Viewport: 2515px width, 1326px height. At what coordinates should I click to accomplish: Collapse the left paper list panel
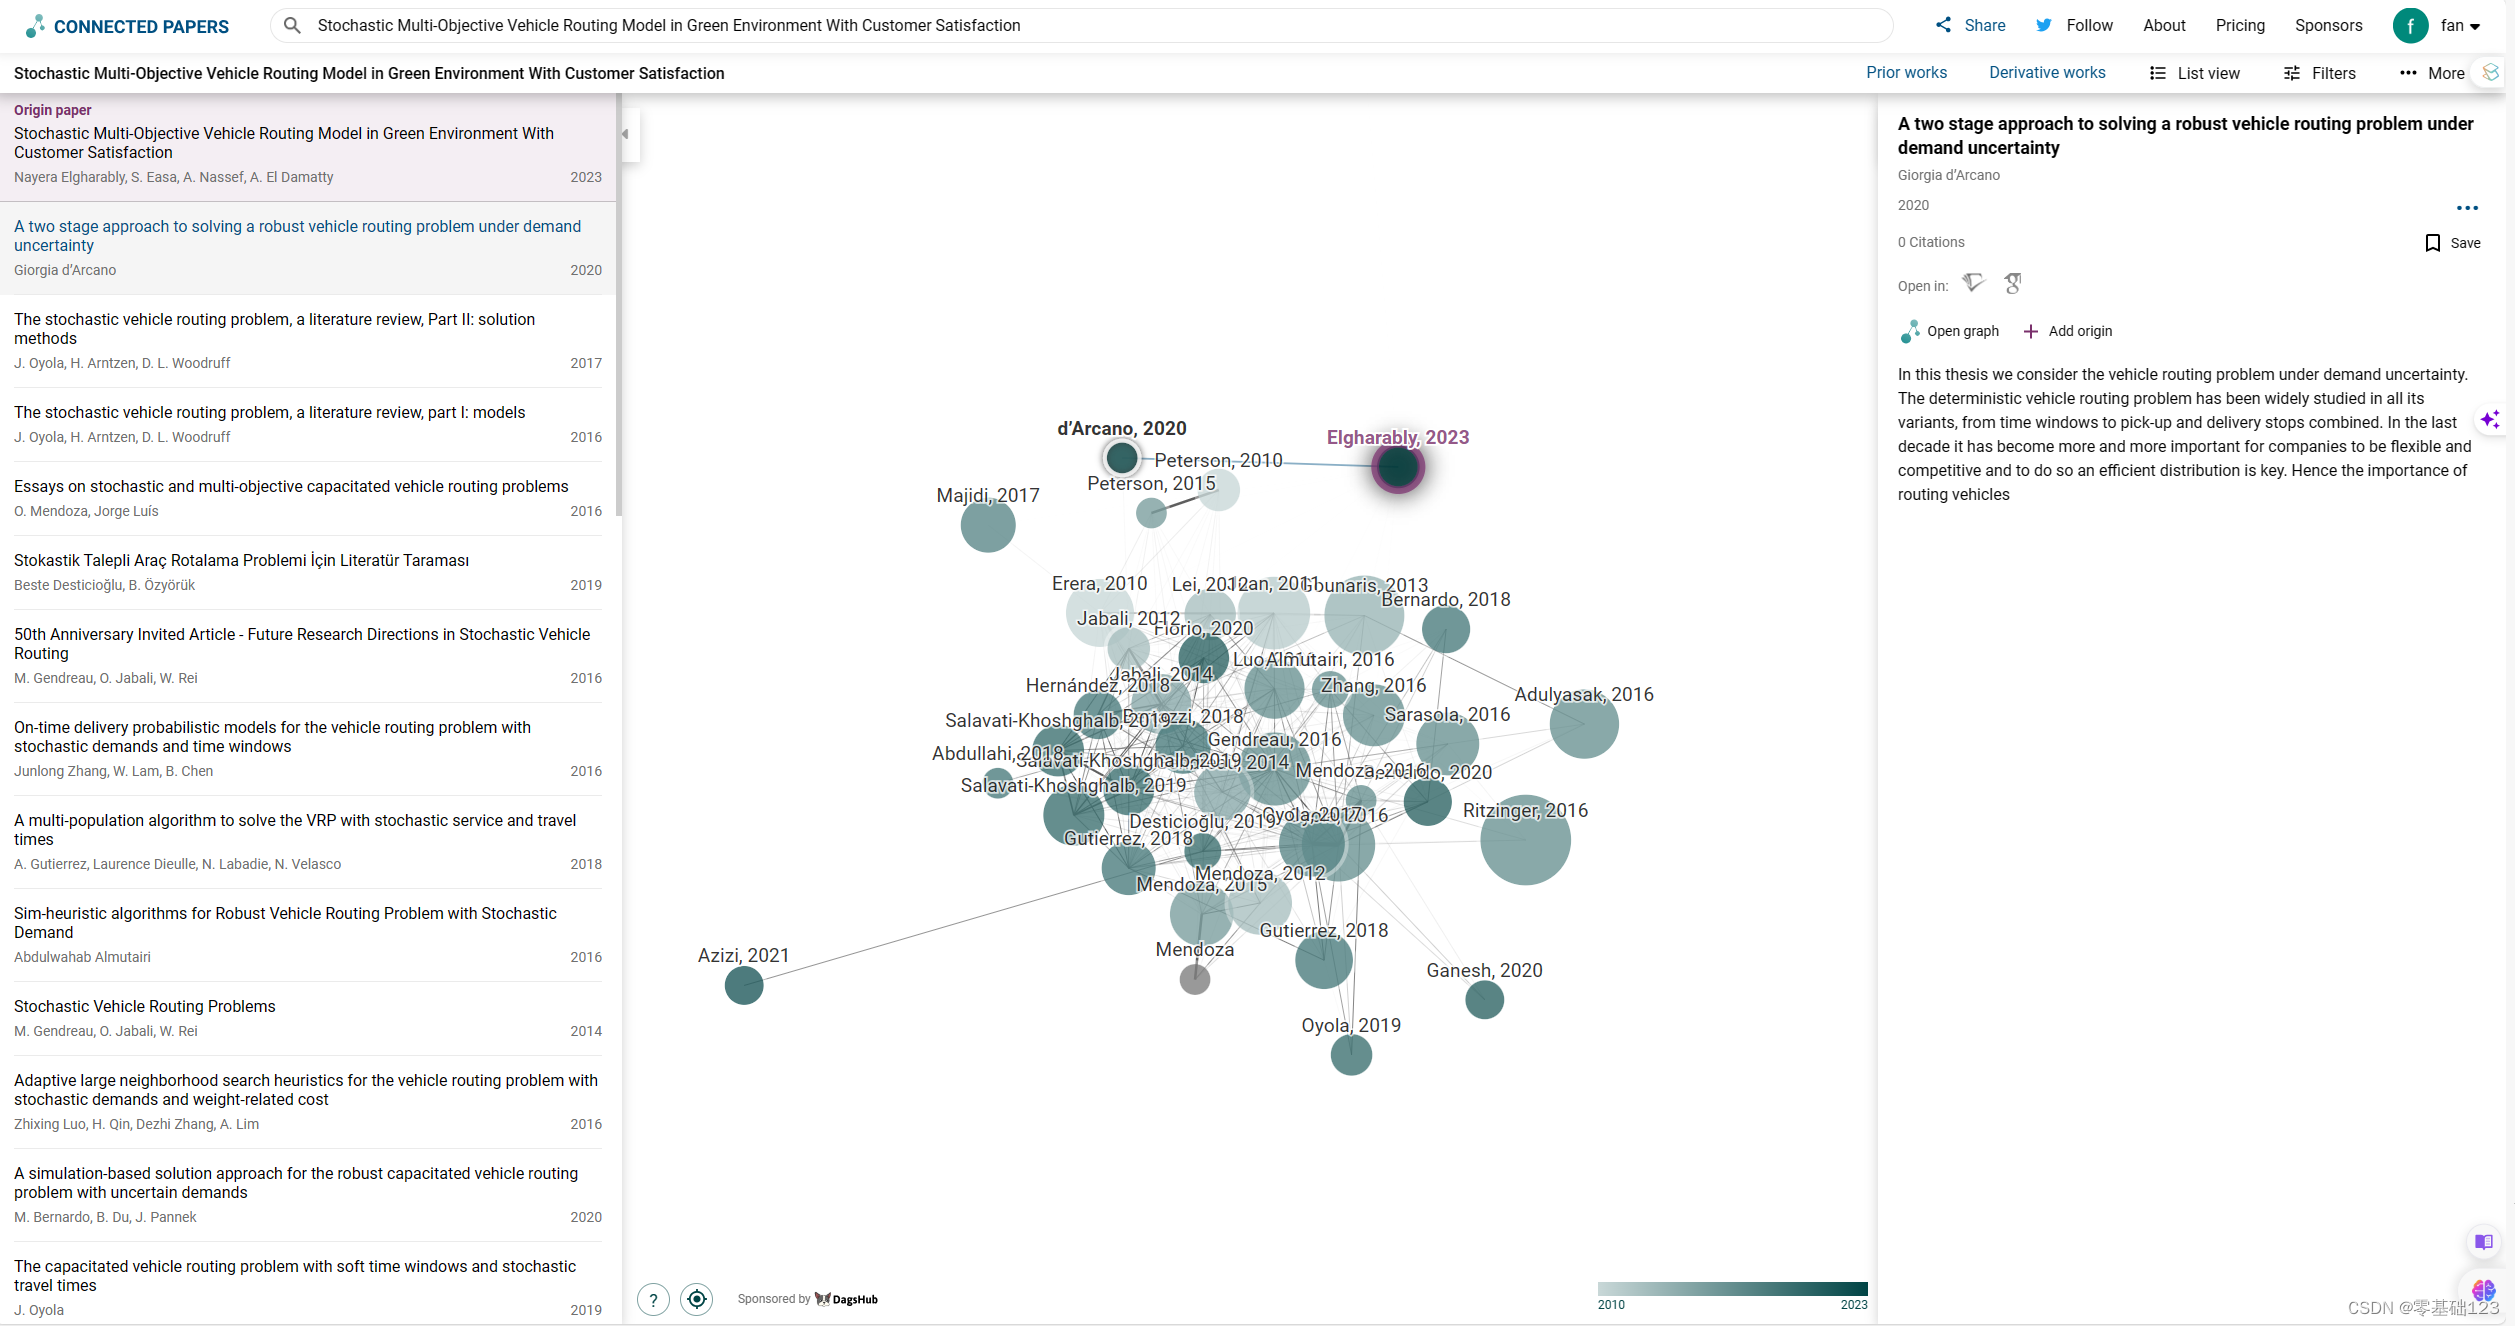pos(626,134)
